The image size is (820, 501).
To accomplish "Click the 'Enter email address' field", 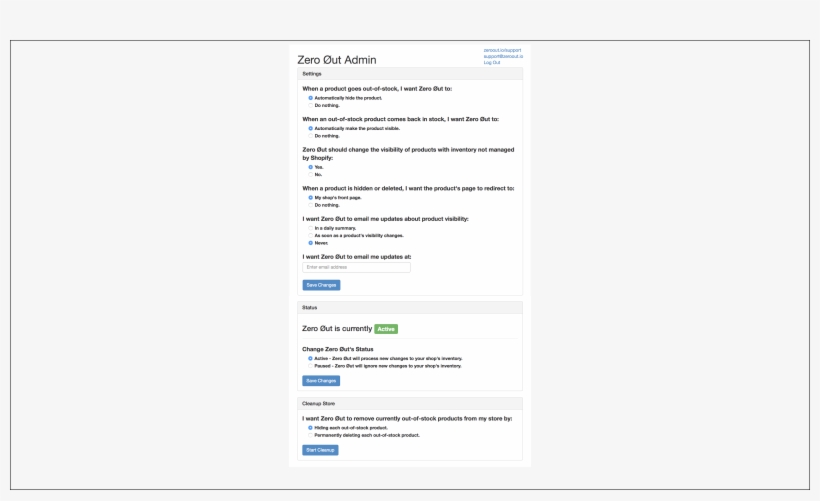I will [x=356, y=267].
